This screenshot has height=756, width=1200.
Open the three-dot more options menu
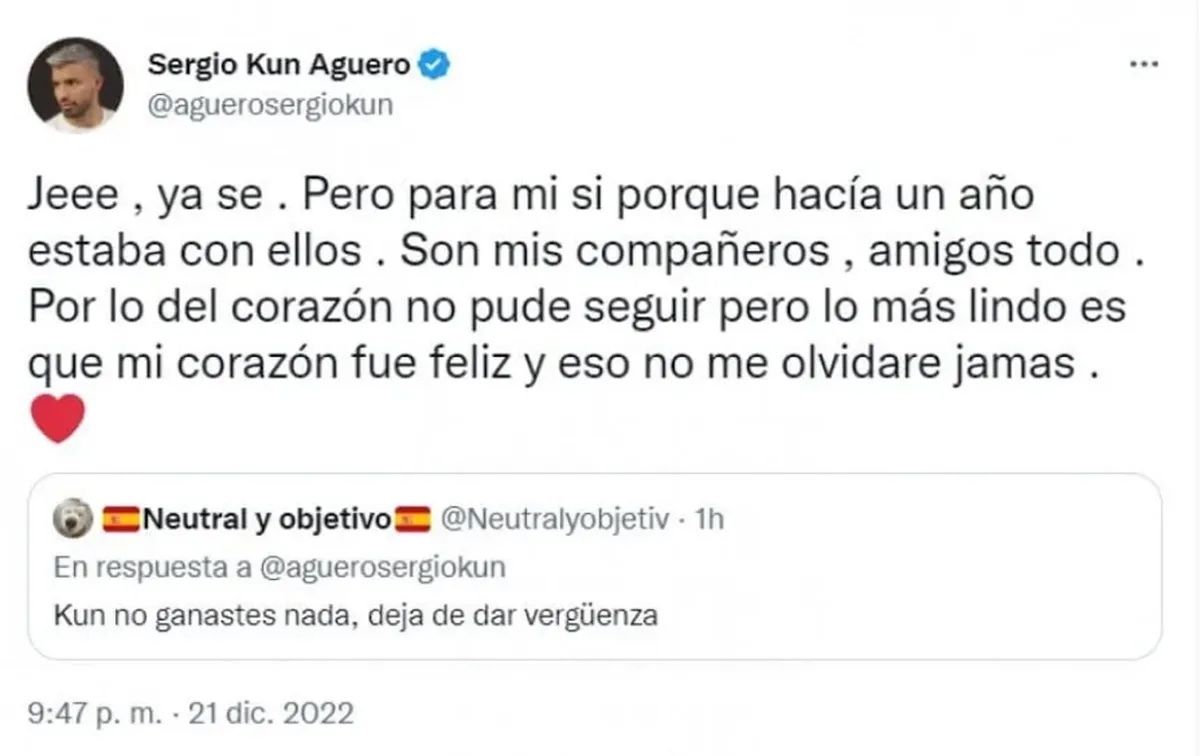click(1143, 65)
